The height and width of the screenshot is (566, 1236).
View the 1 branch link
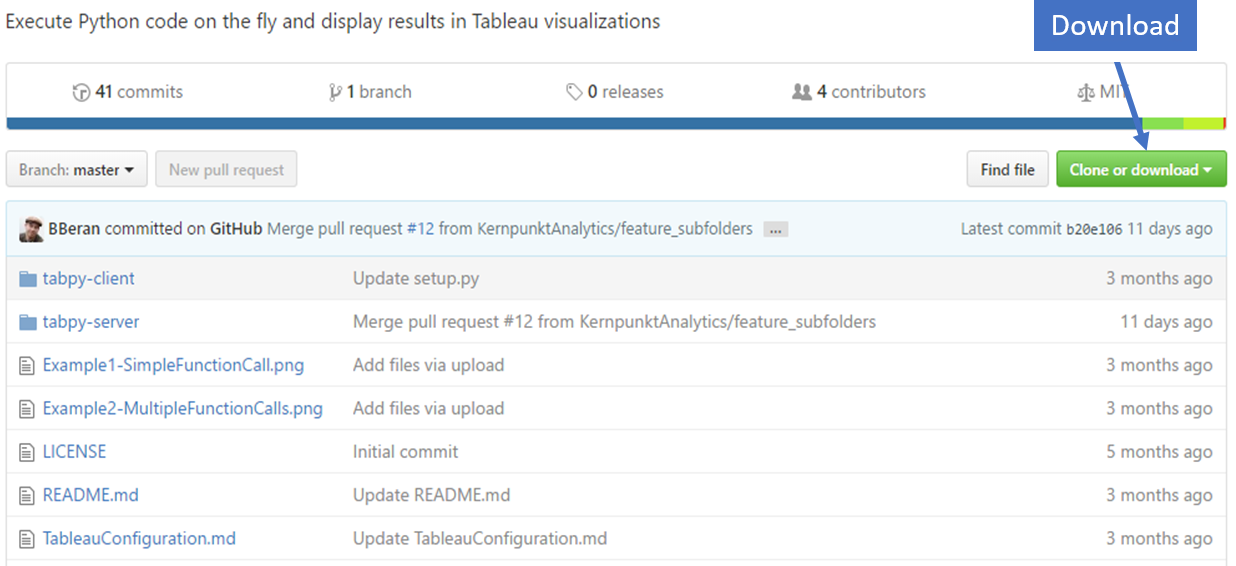coord(370,92)
